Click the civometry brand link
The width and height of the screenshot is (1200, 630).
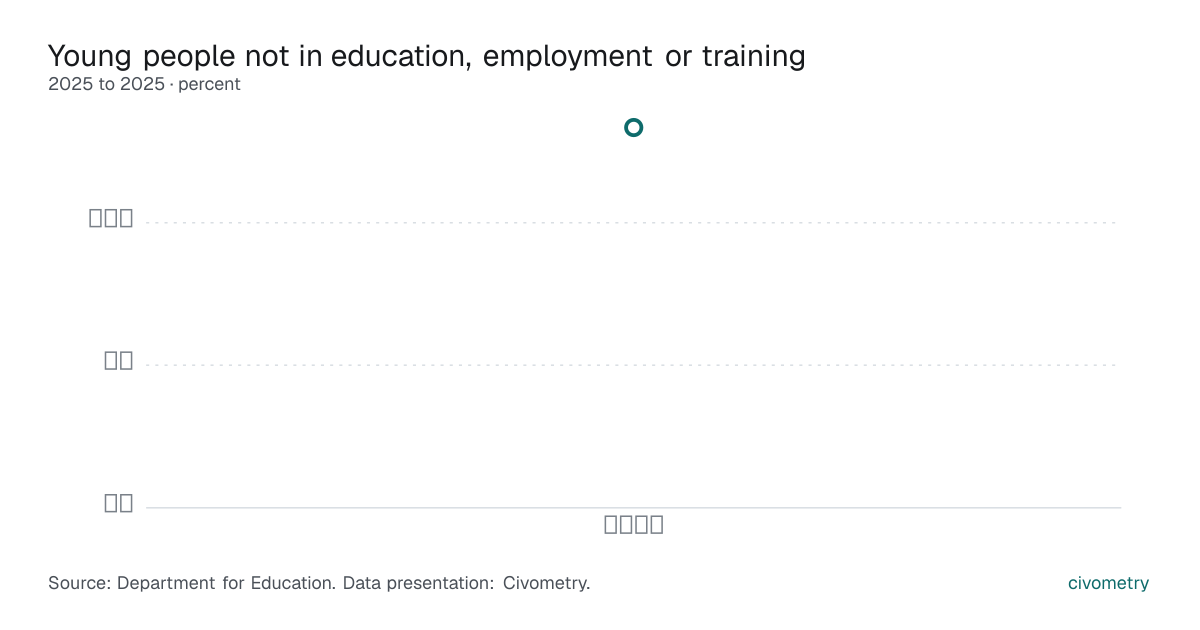coord(1108,583)
